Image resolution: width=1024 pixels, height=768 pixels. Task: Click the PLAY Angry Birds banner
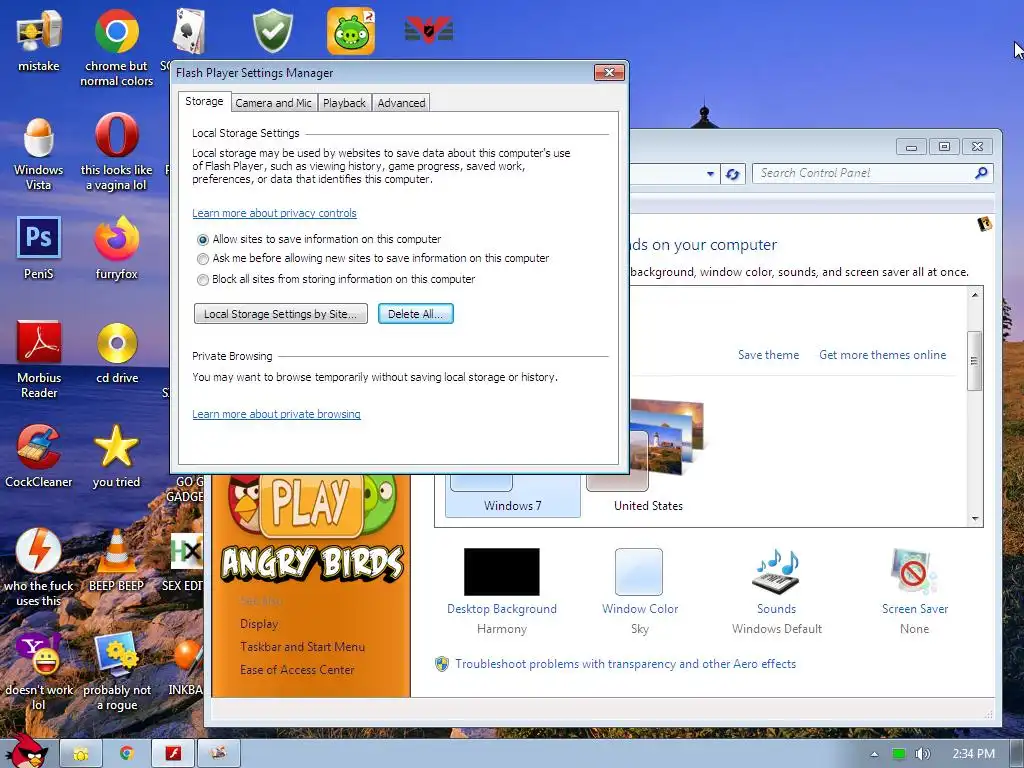click(311, 504)
